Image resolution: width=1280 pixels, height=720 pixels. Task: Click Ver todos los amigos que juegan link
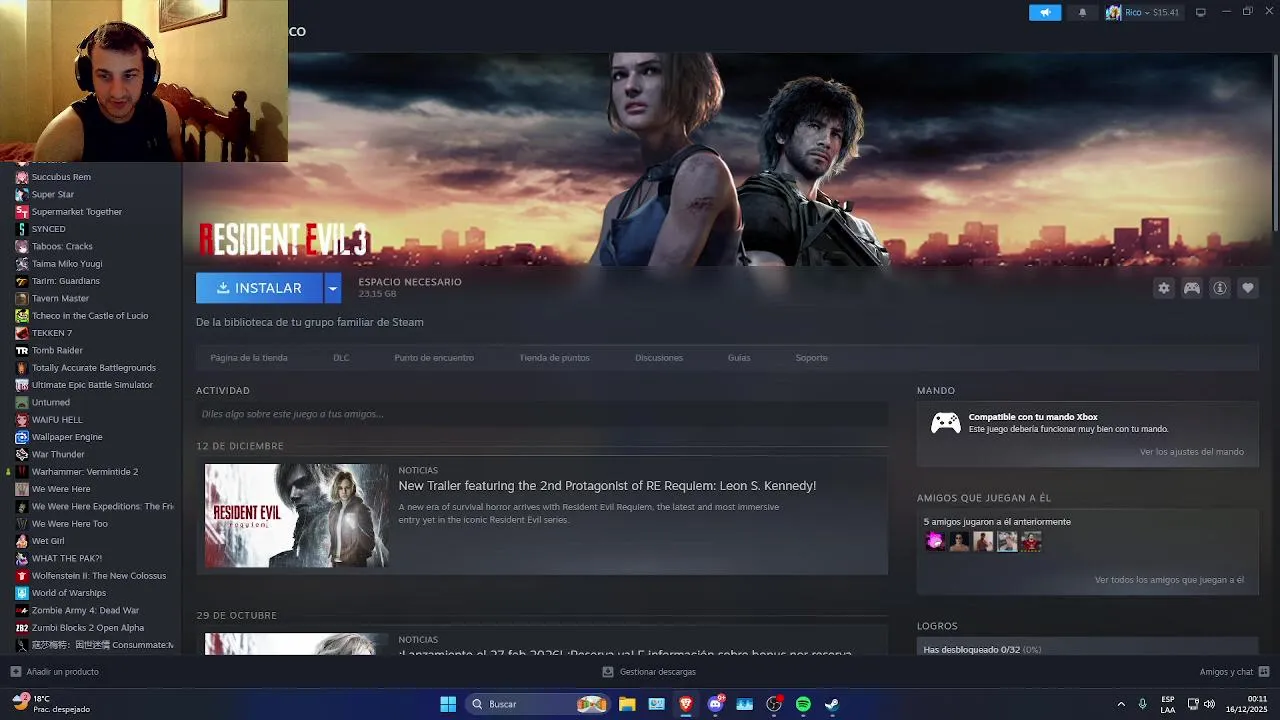point(1169,580)
